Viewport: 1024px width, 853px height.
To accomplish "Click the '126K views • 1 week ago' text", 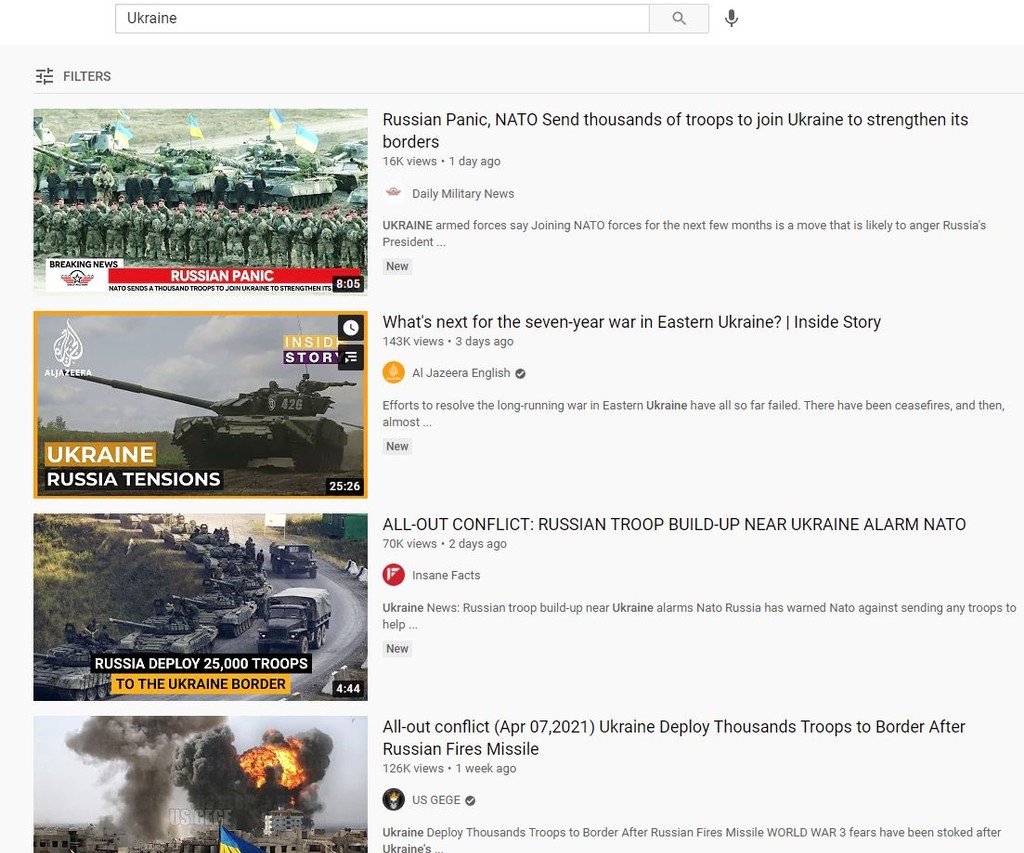I will [x=449, y=769].
